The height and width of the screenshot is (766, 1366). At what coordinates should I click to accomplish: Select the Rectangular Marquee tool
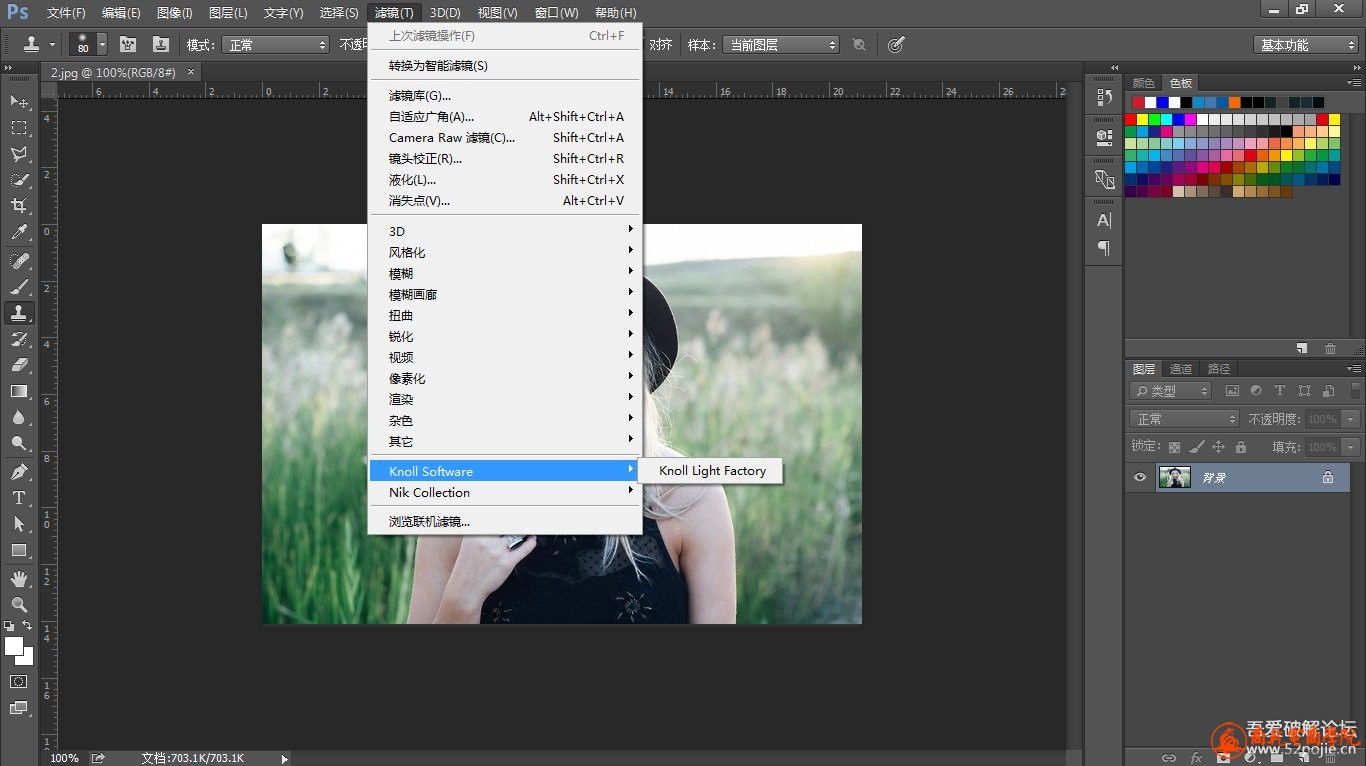point(18,128)
